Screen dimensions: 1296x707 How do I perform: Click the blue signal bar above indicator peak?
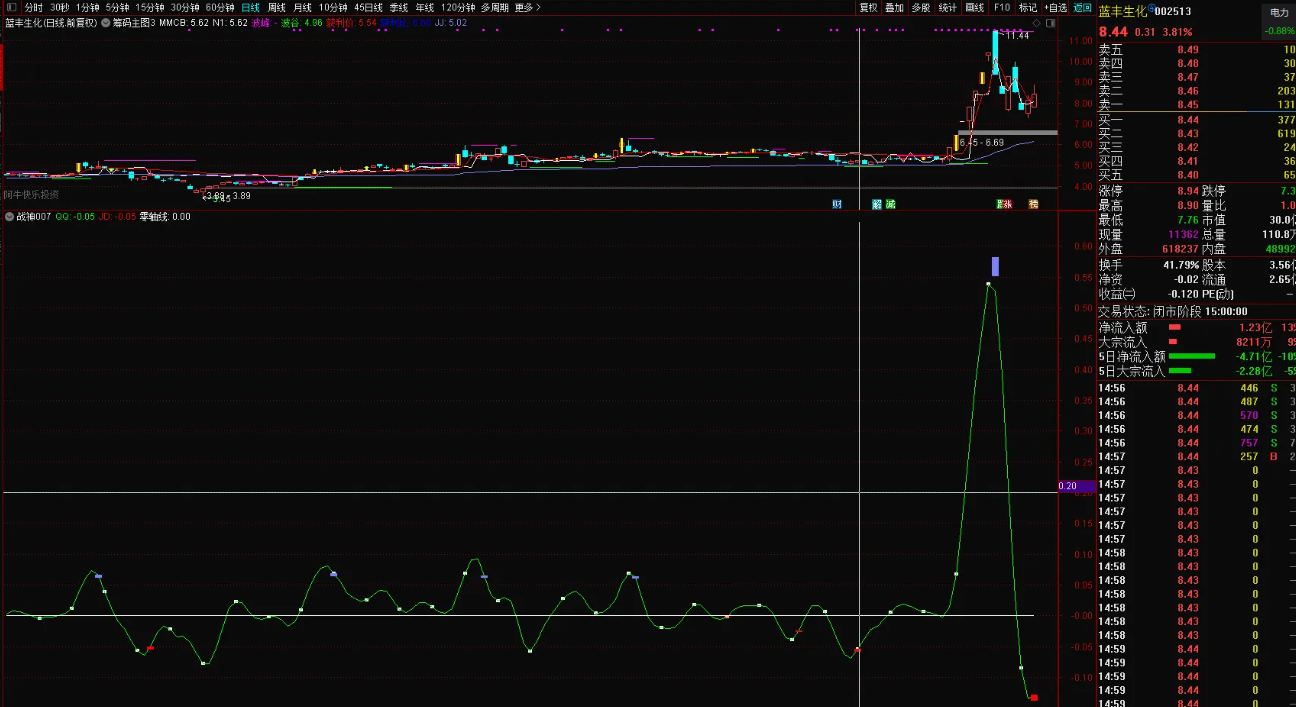(x=995, y=266)
